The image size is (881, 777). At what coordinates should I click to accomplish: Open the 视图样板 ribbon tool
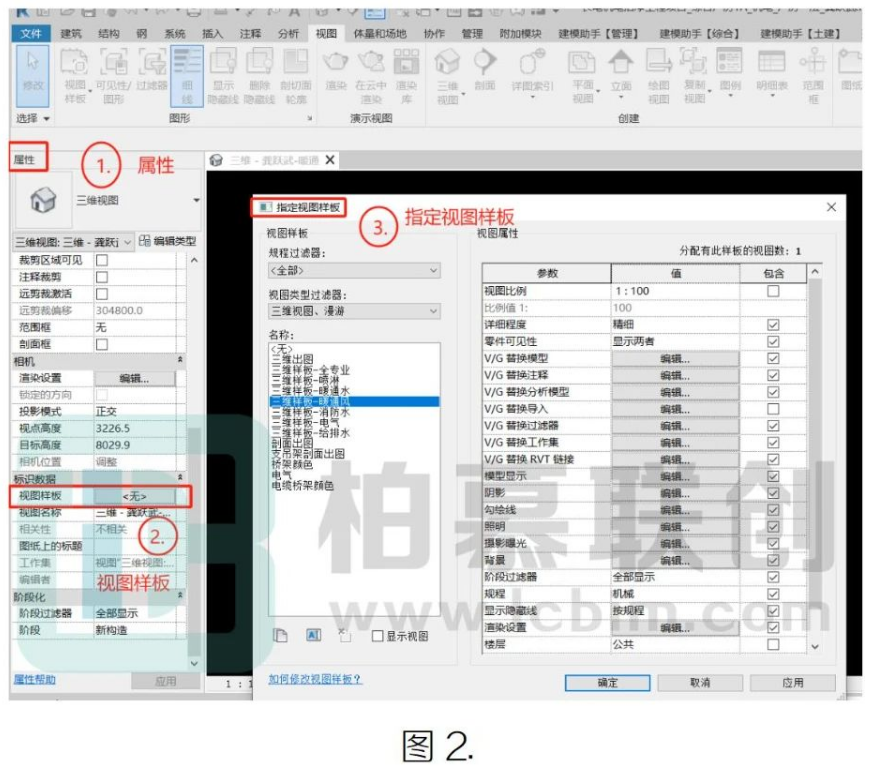click(x=75, y=76)
